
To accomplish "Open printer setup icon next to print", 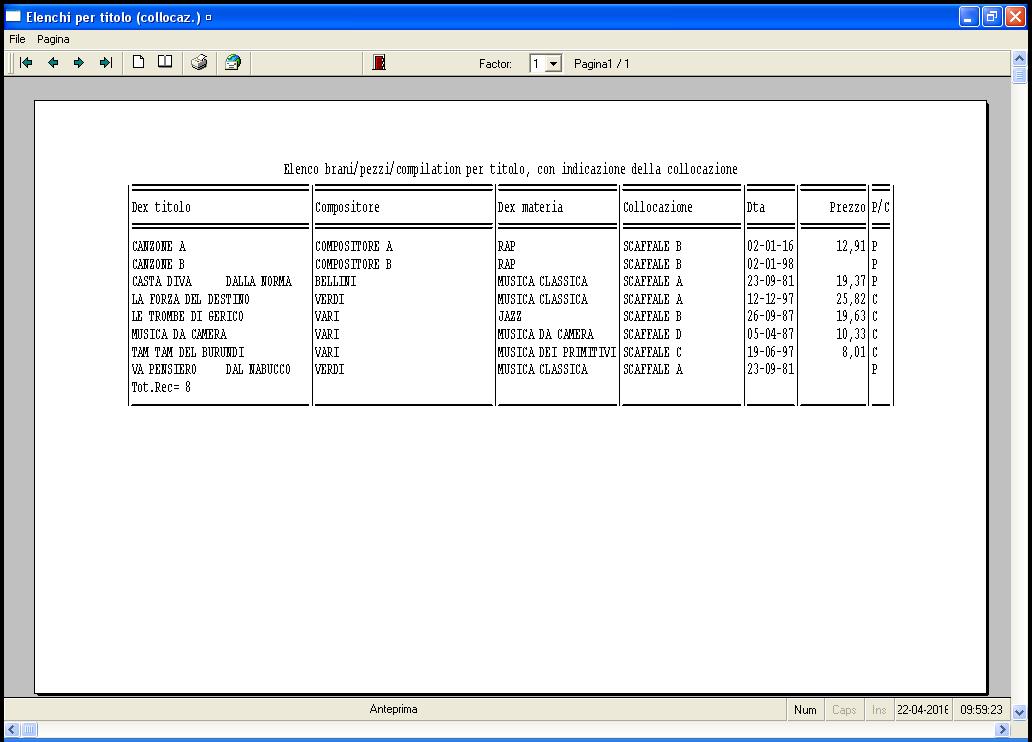I will (x=233, y=63).
